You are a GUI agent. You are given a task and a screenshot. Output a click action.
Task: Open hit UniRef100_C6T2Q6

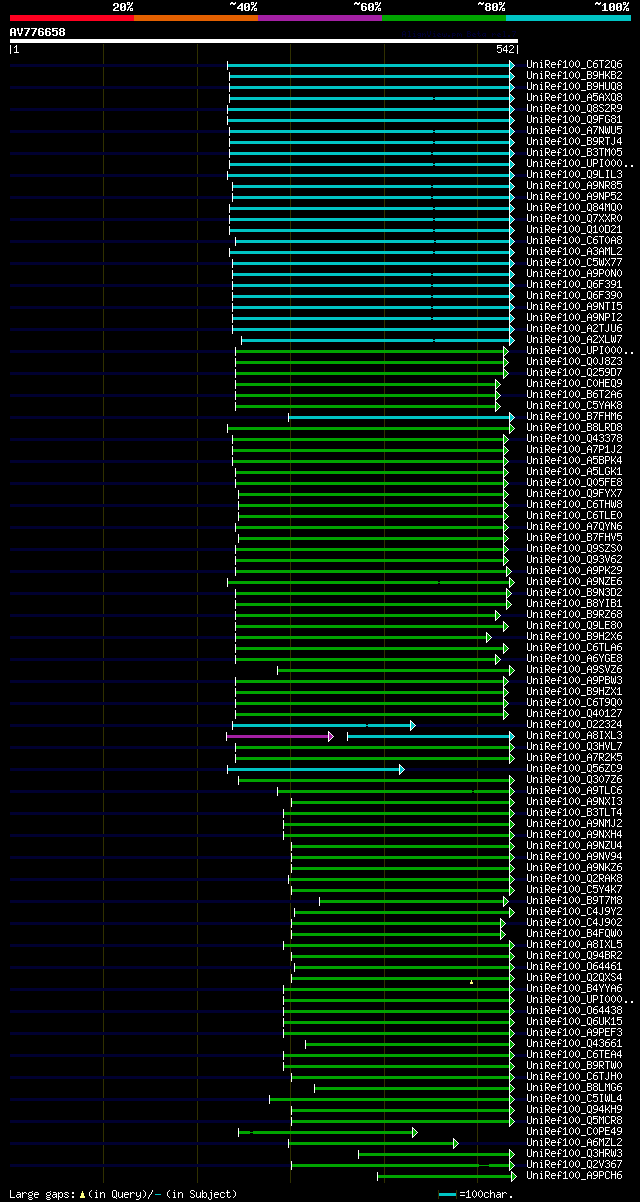point(575,65)
